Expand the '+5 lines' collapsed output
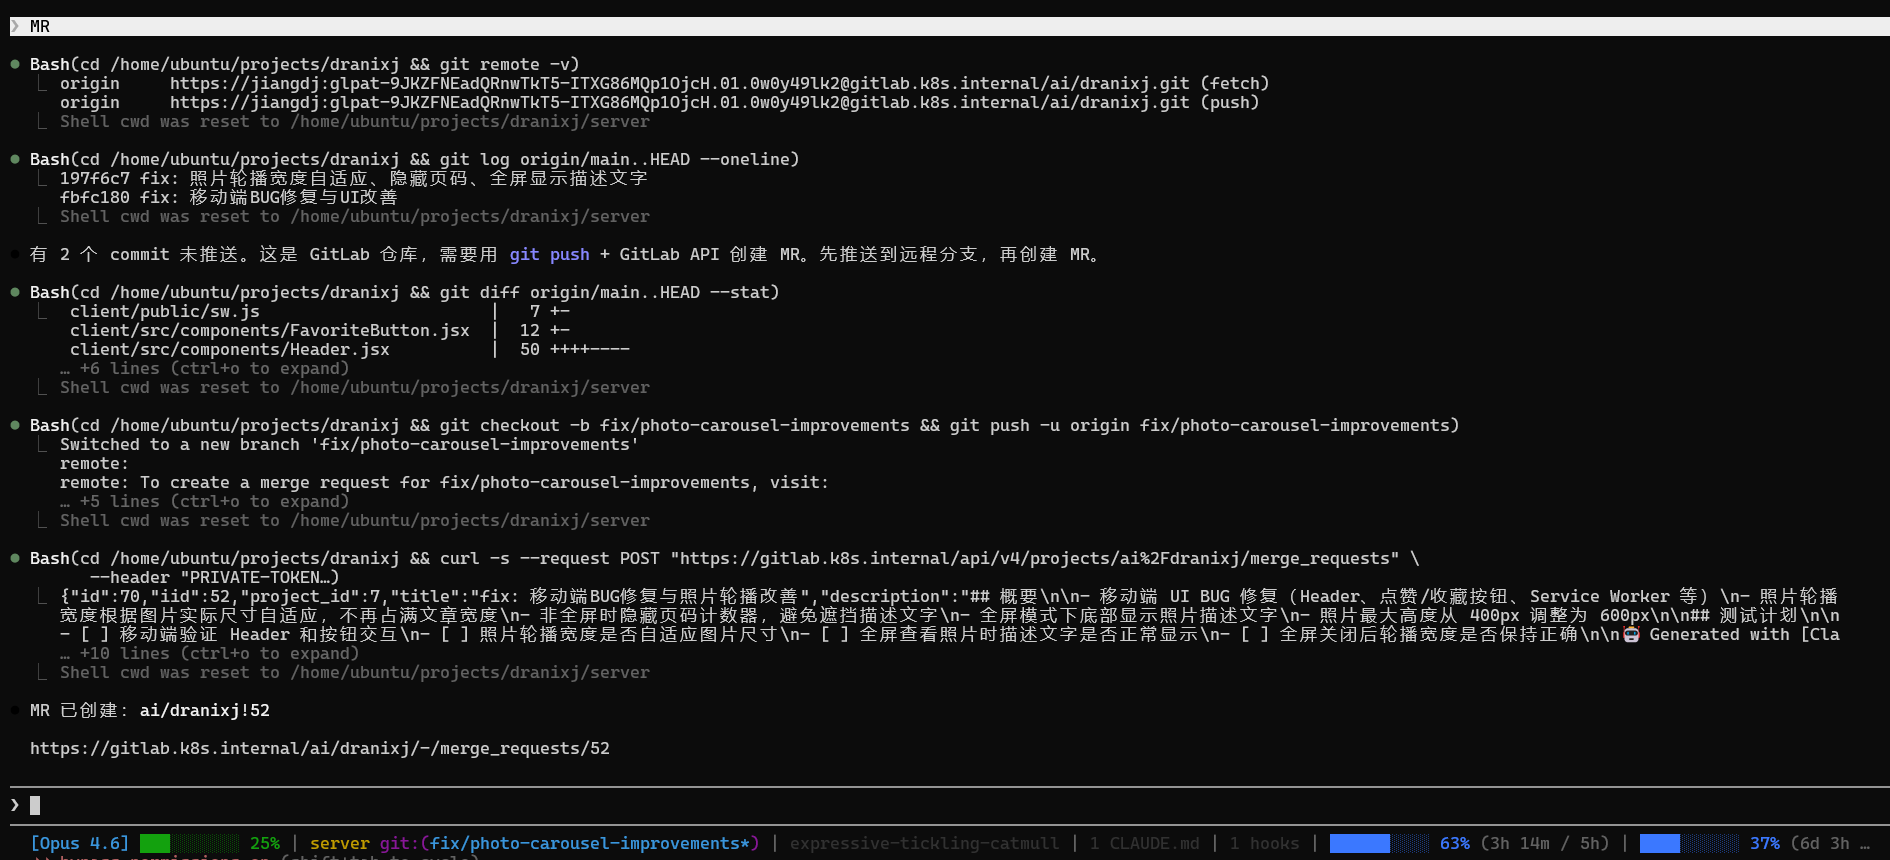Viewport: 1890px width, 860px height. pos(205,501)
